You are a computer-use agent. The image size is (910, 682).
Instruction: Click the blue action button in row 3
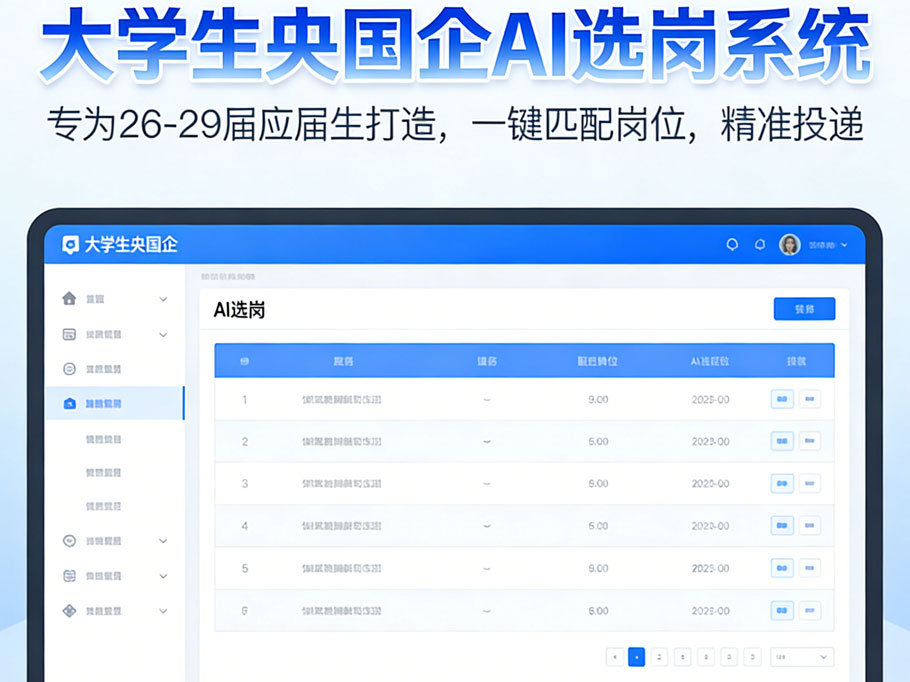(x=782, y=483)
